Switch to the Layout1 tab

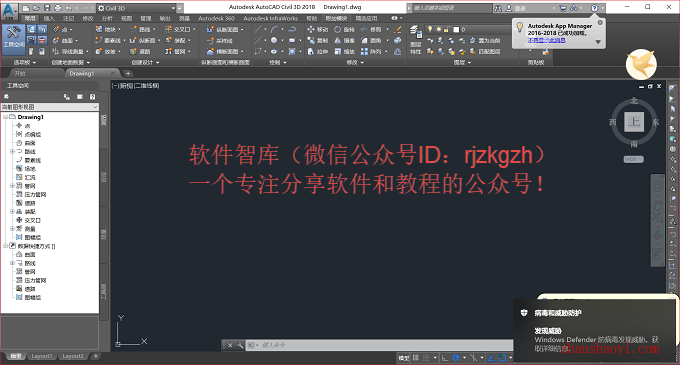coord(42,356)
